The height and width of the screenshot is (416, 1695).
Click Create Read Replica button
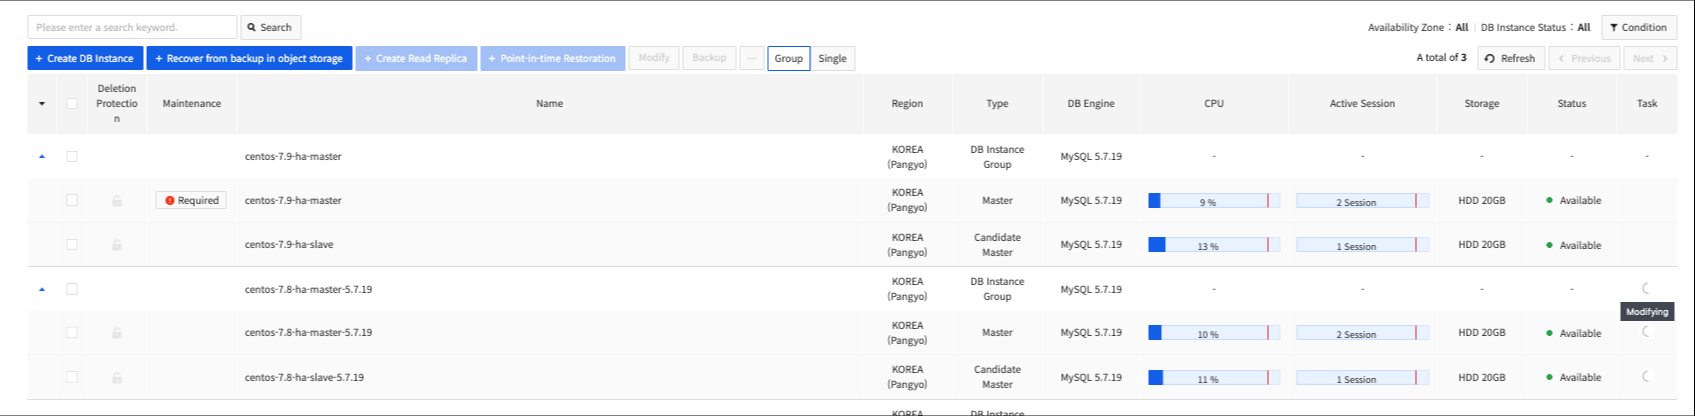416,58
